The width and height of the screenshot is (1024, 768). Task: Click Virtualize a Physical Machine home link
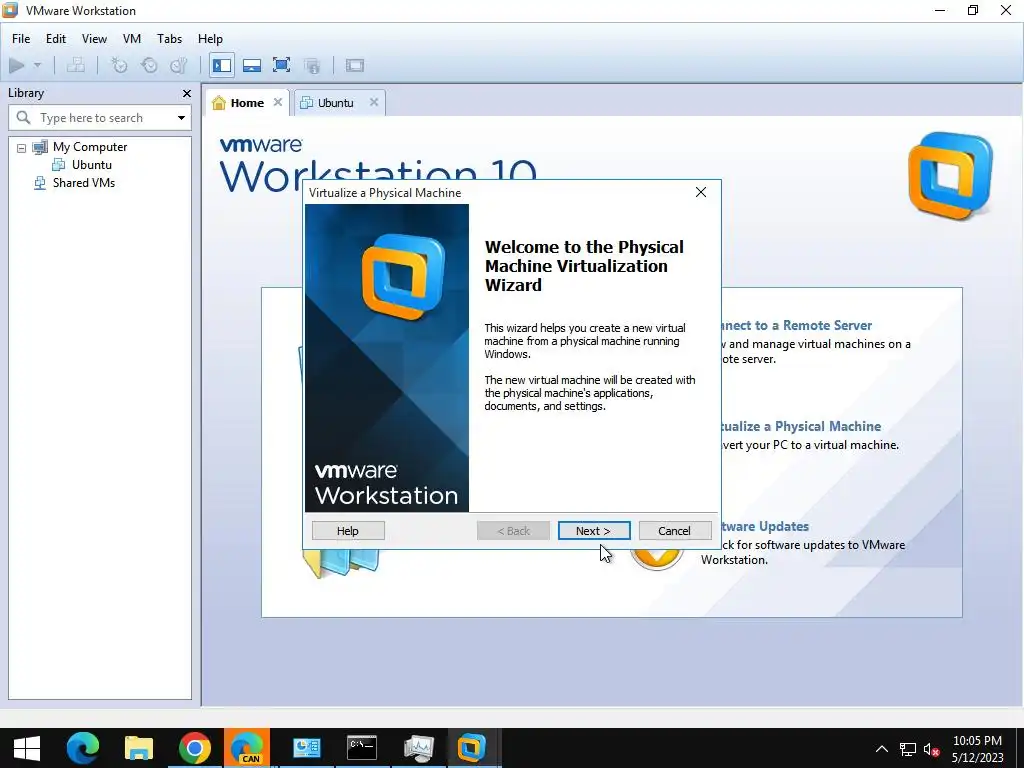801,426
